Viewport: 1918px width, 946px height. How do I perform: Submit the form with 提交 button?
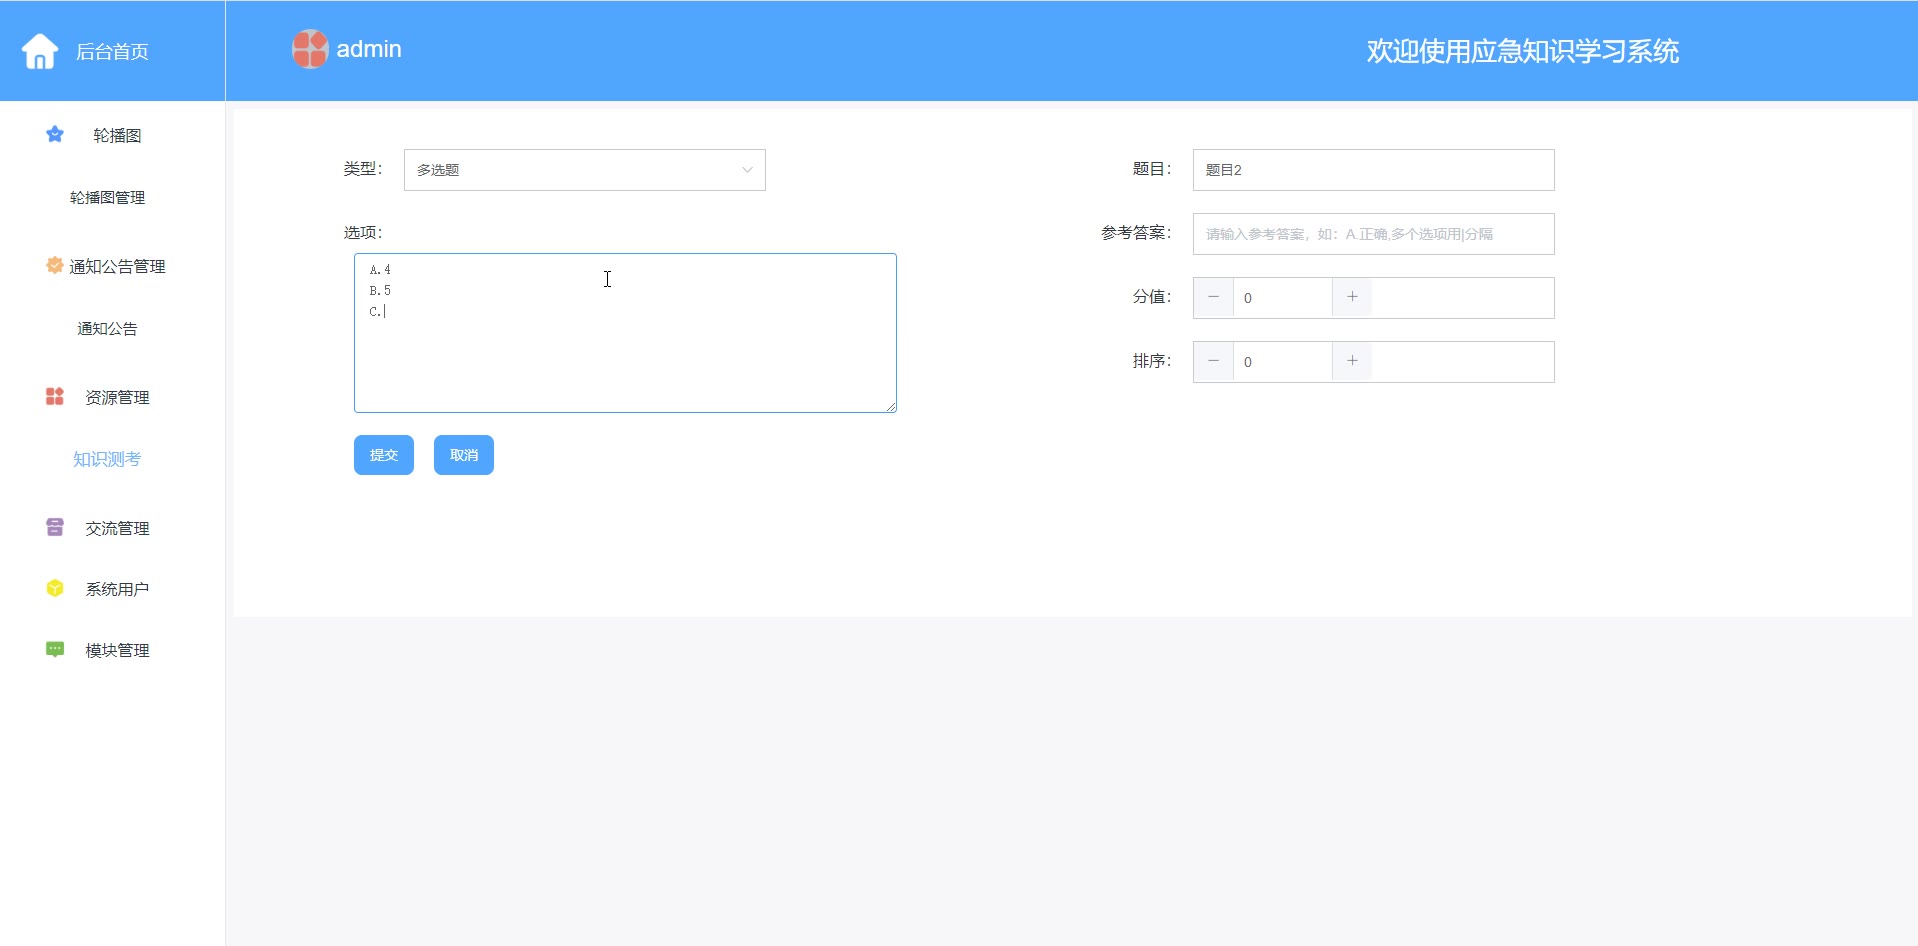tap(384, 455)
